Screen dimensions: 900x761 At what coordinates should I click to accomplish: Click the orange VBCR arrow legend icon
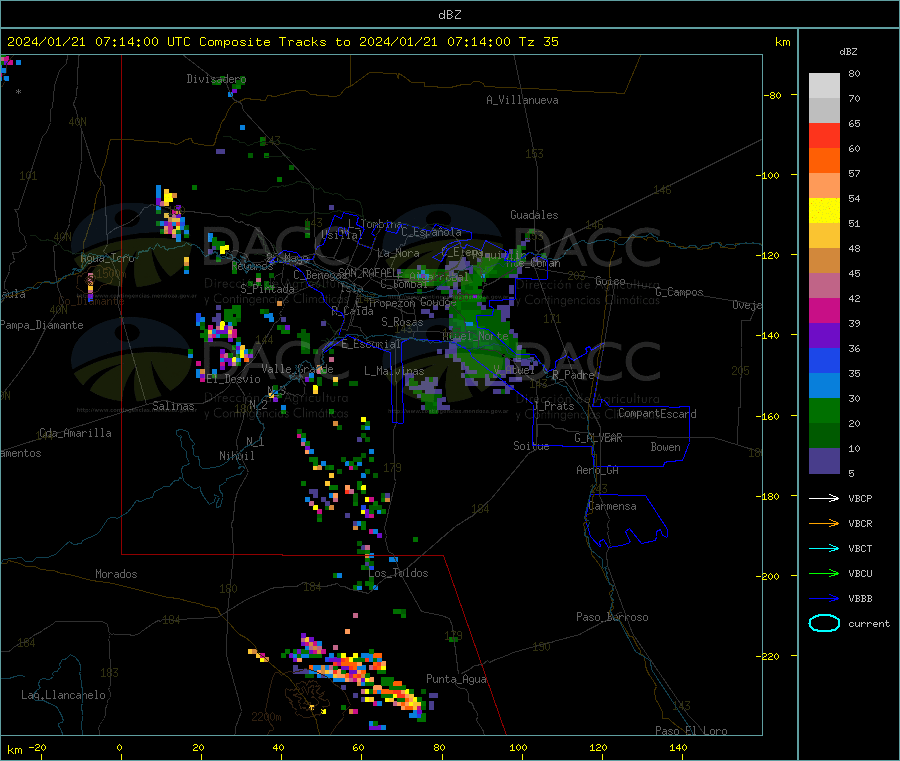(824, 523)
